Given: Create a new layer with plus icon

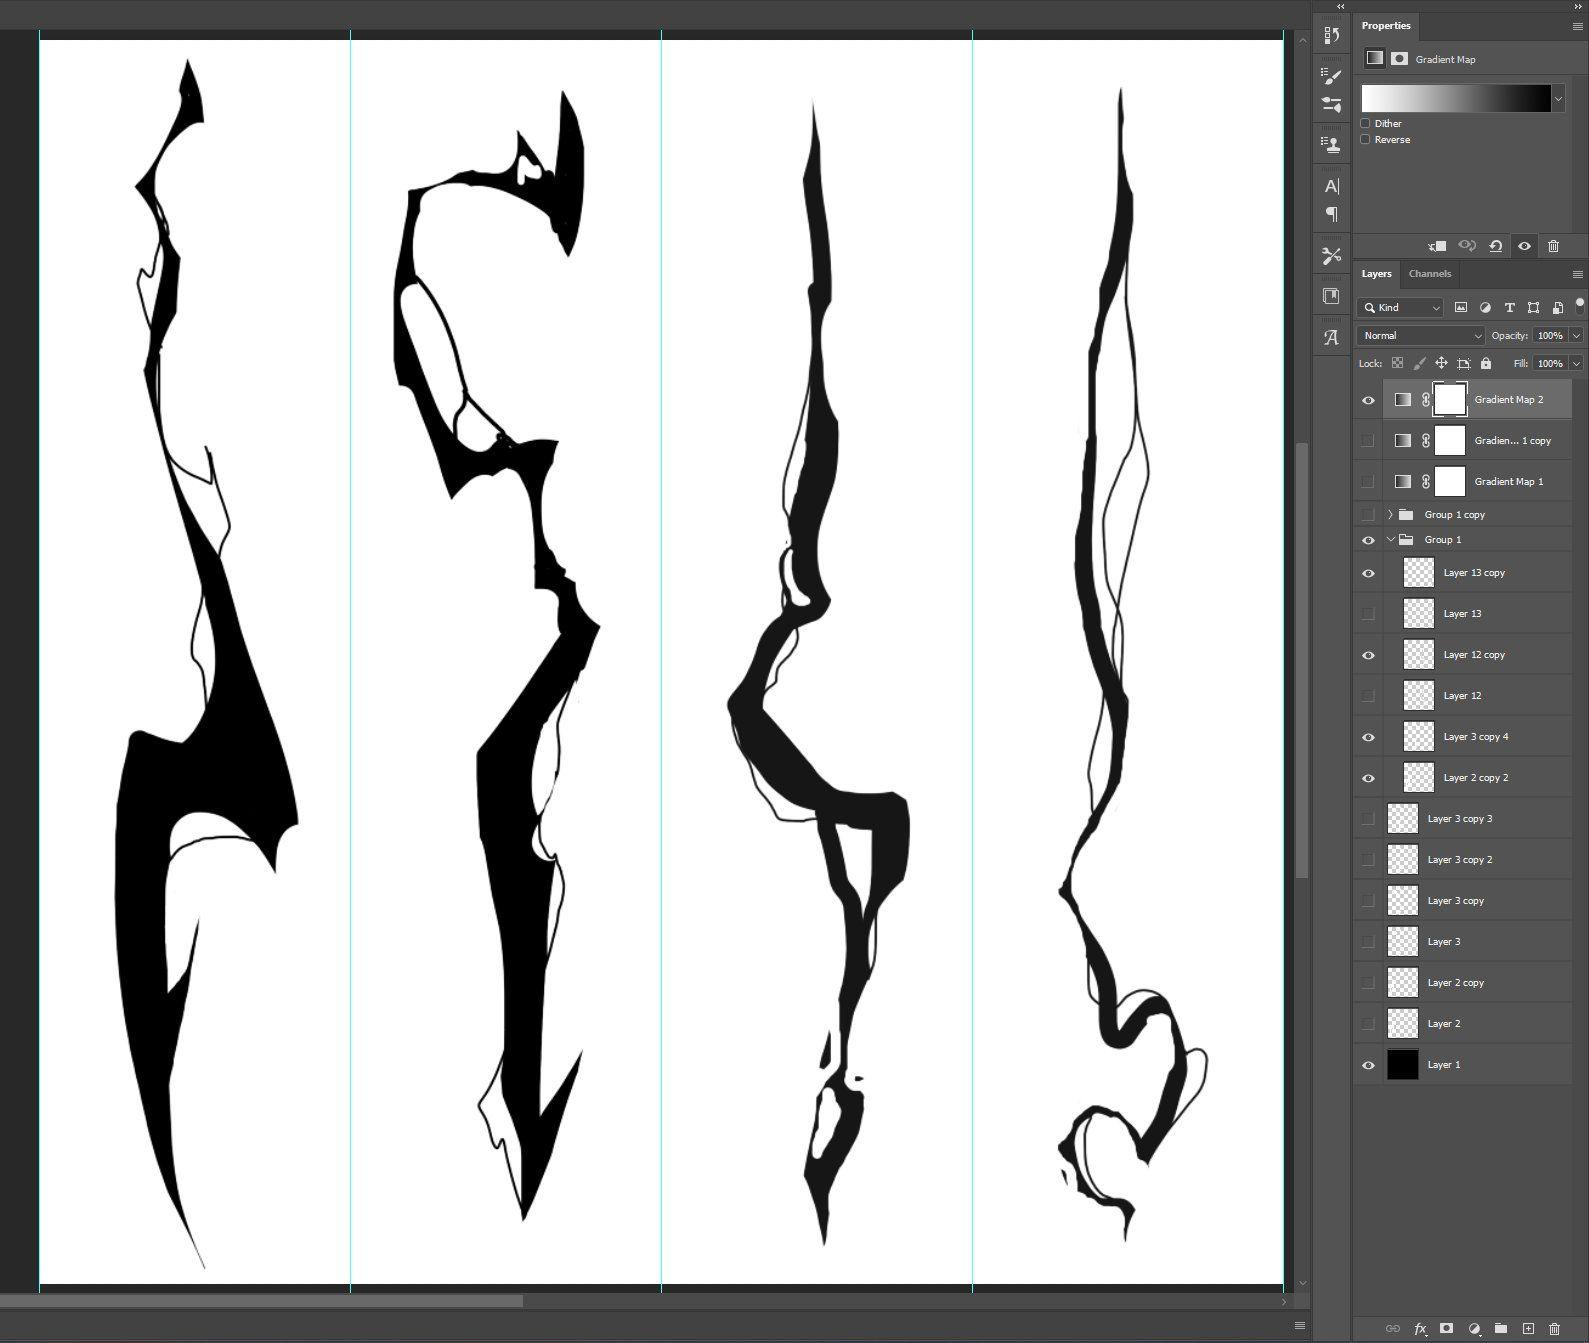Looking at the screenshot, I should tap(1528, 1329).
